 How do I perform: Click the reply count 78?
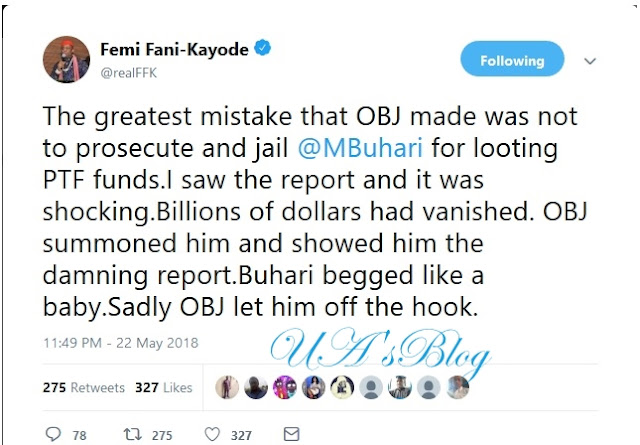pyautogui.click(x=79, y=436)
